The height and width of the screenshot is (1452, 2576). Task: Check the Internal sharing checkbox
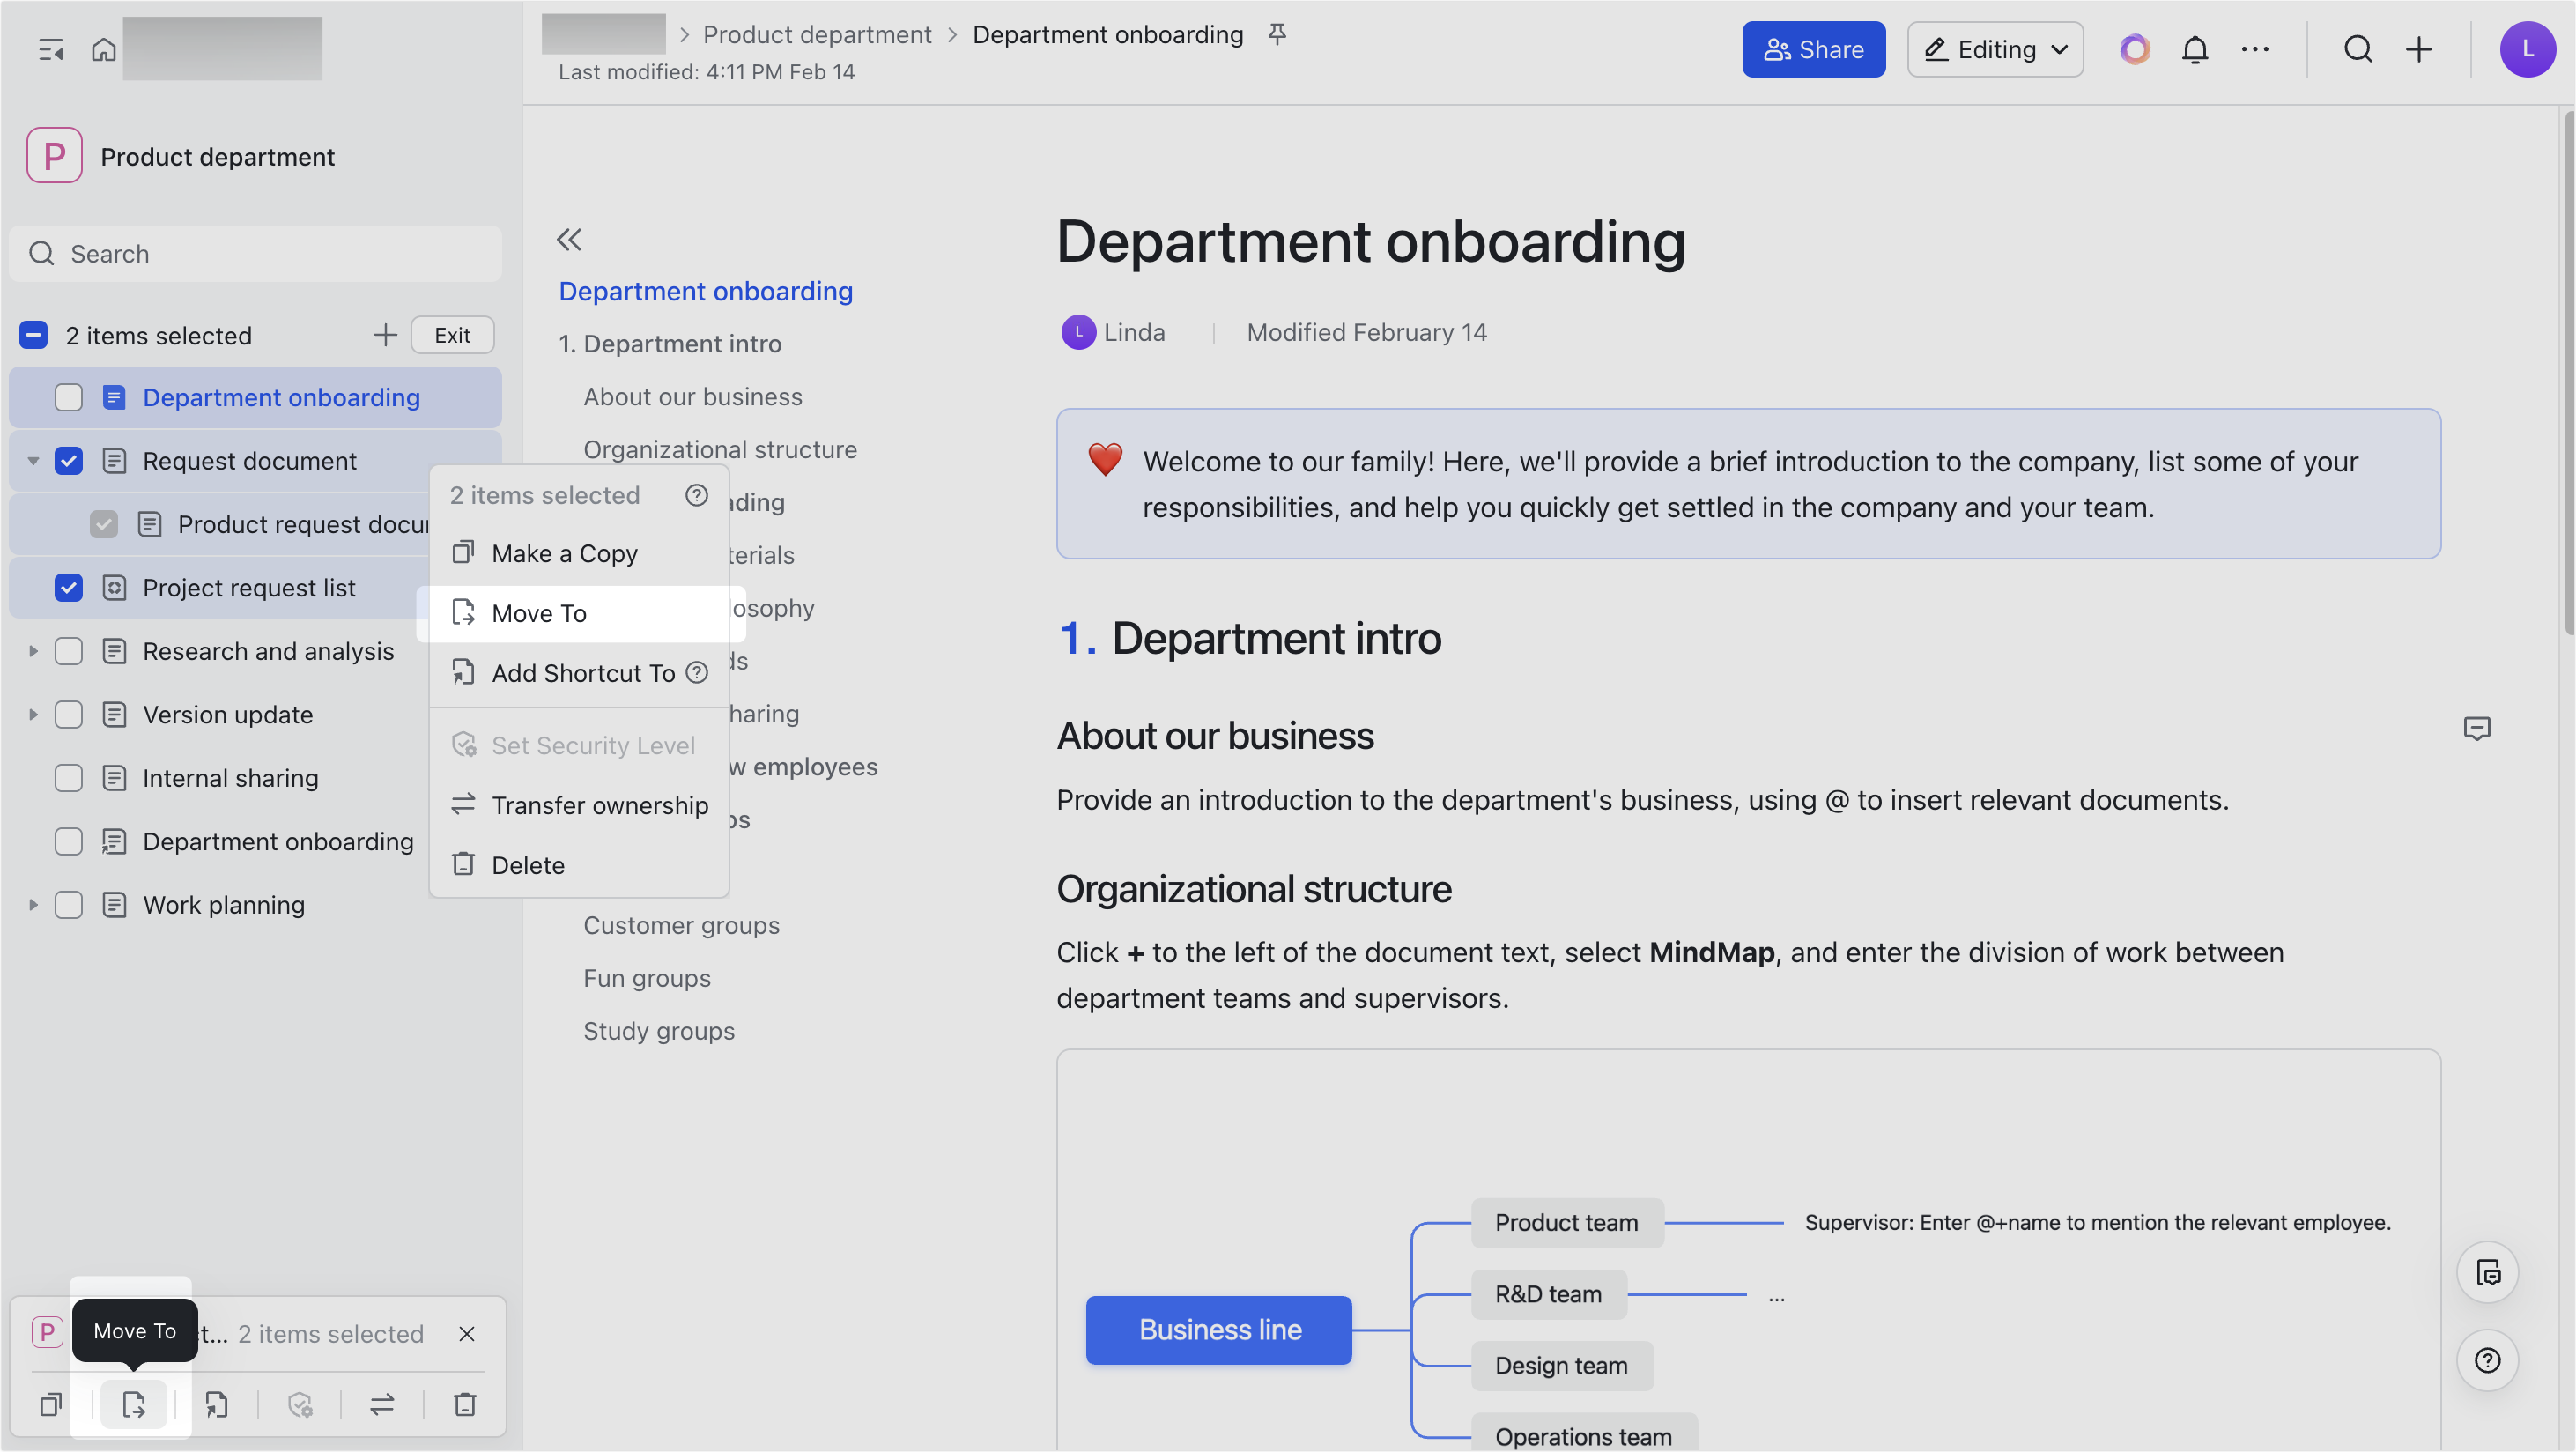pyautogui.click(x=69, y=778)
